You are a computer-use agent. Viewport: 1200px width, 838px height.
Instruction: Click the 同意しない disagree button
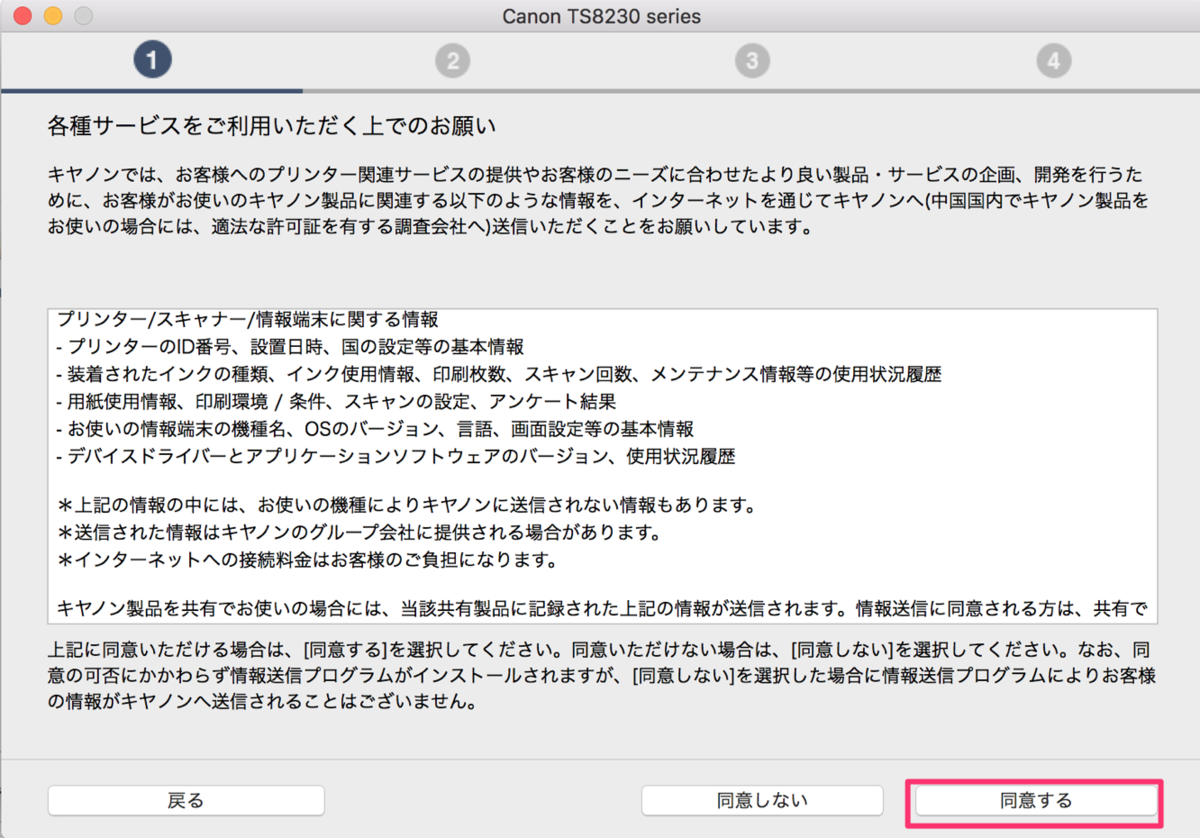pos(762,800)
